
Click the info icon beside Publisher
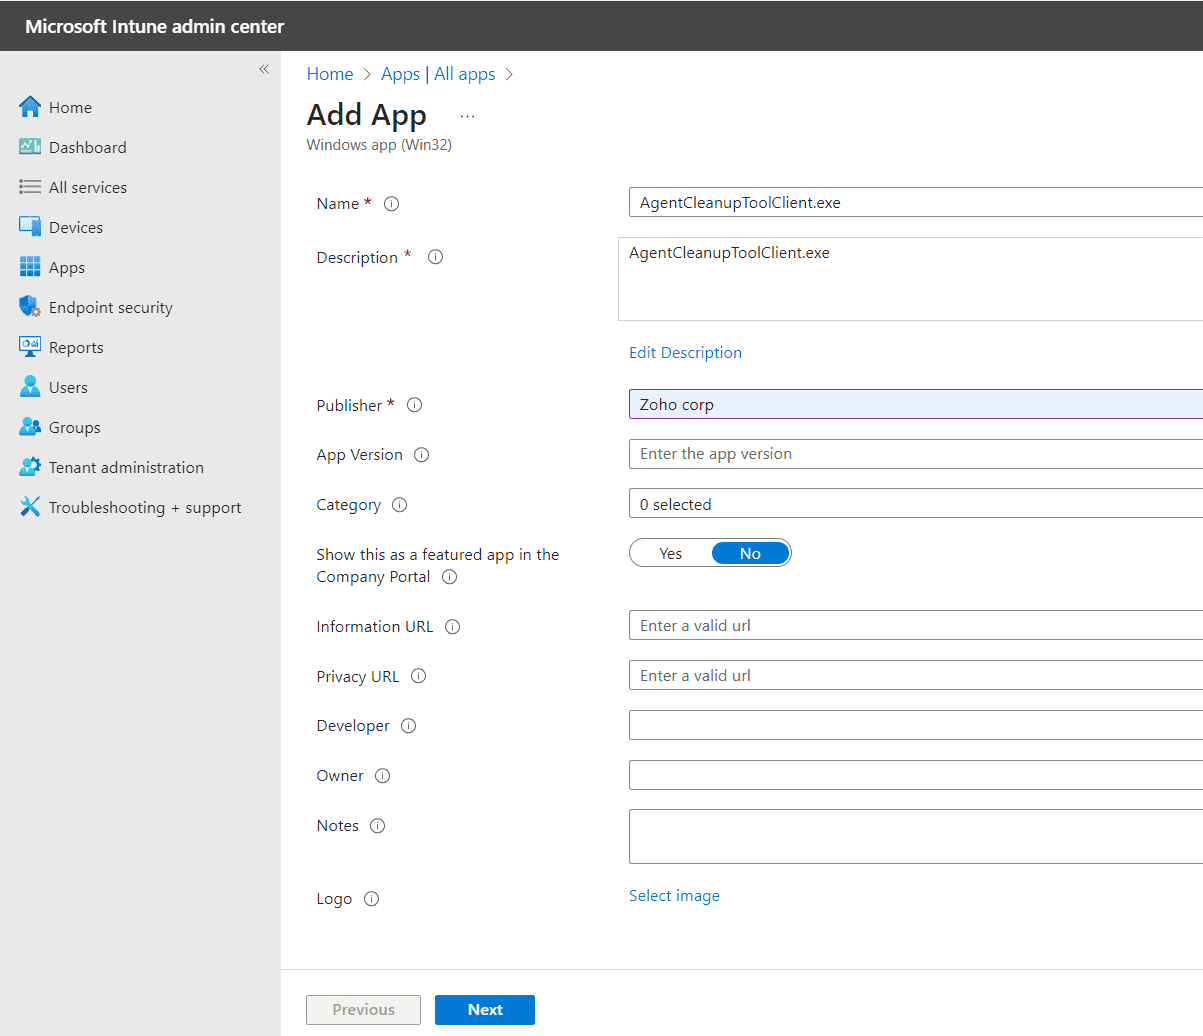pyautogui.click(x=414, y=405)
